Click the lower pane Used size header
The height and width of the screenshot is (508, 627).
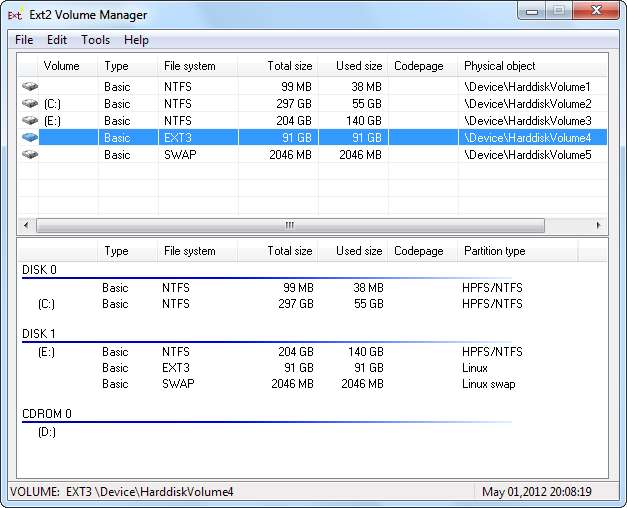click(x=353, y=251)
